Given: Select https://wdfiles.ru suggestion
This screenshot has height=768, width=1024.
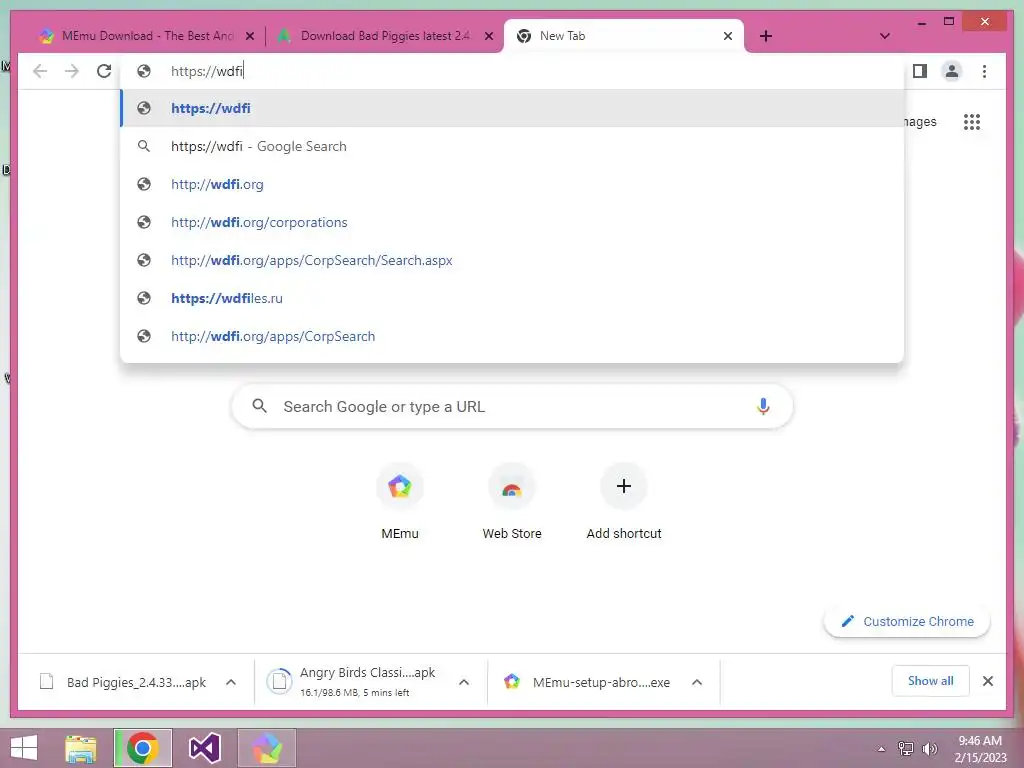Looking at the screenshot, I should coord(512,298).
